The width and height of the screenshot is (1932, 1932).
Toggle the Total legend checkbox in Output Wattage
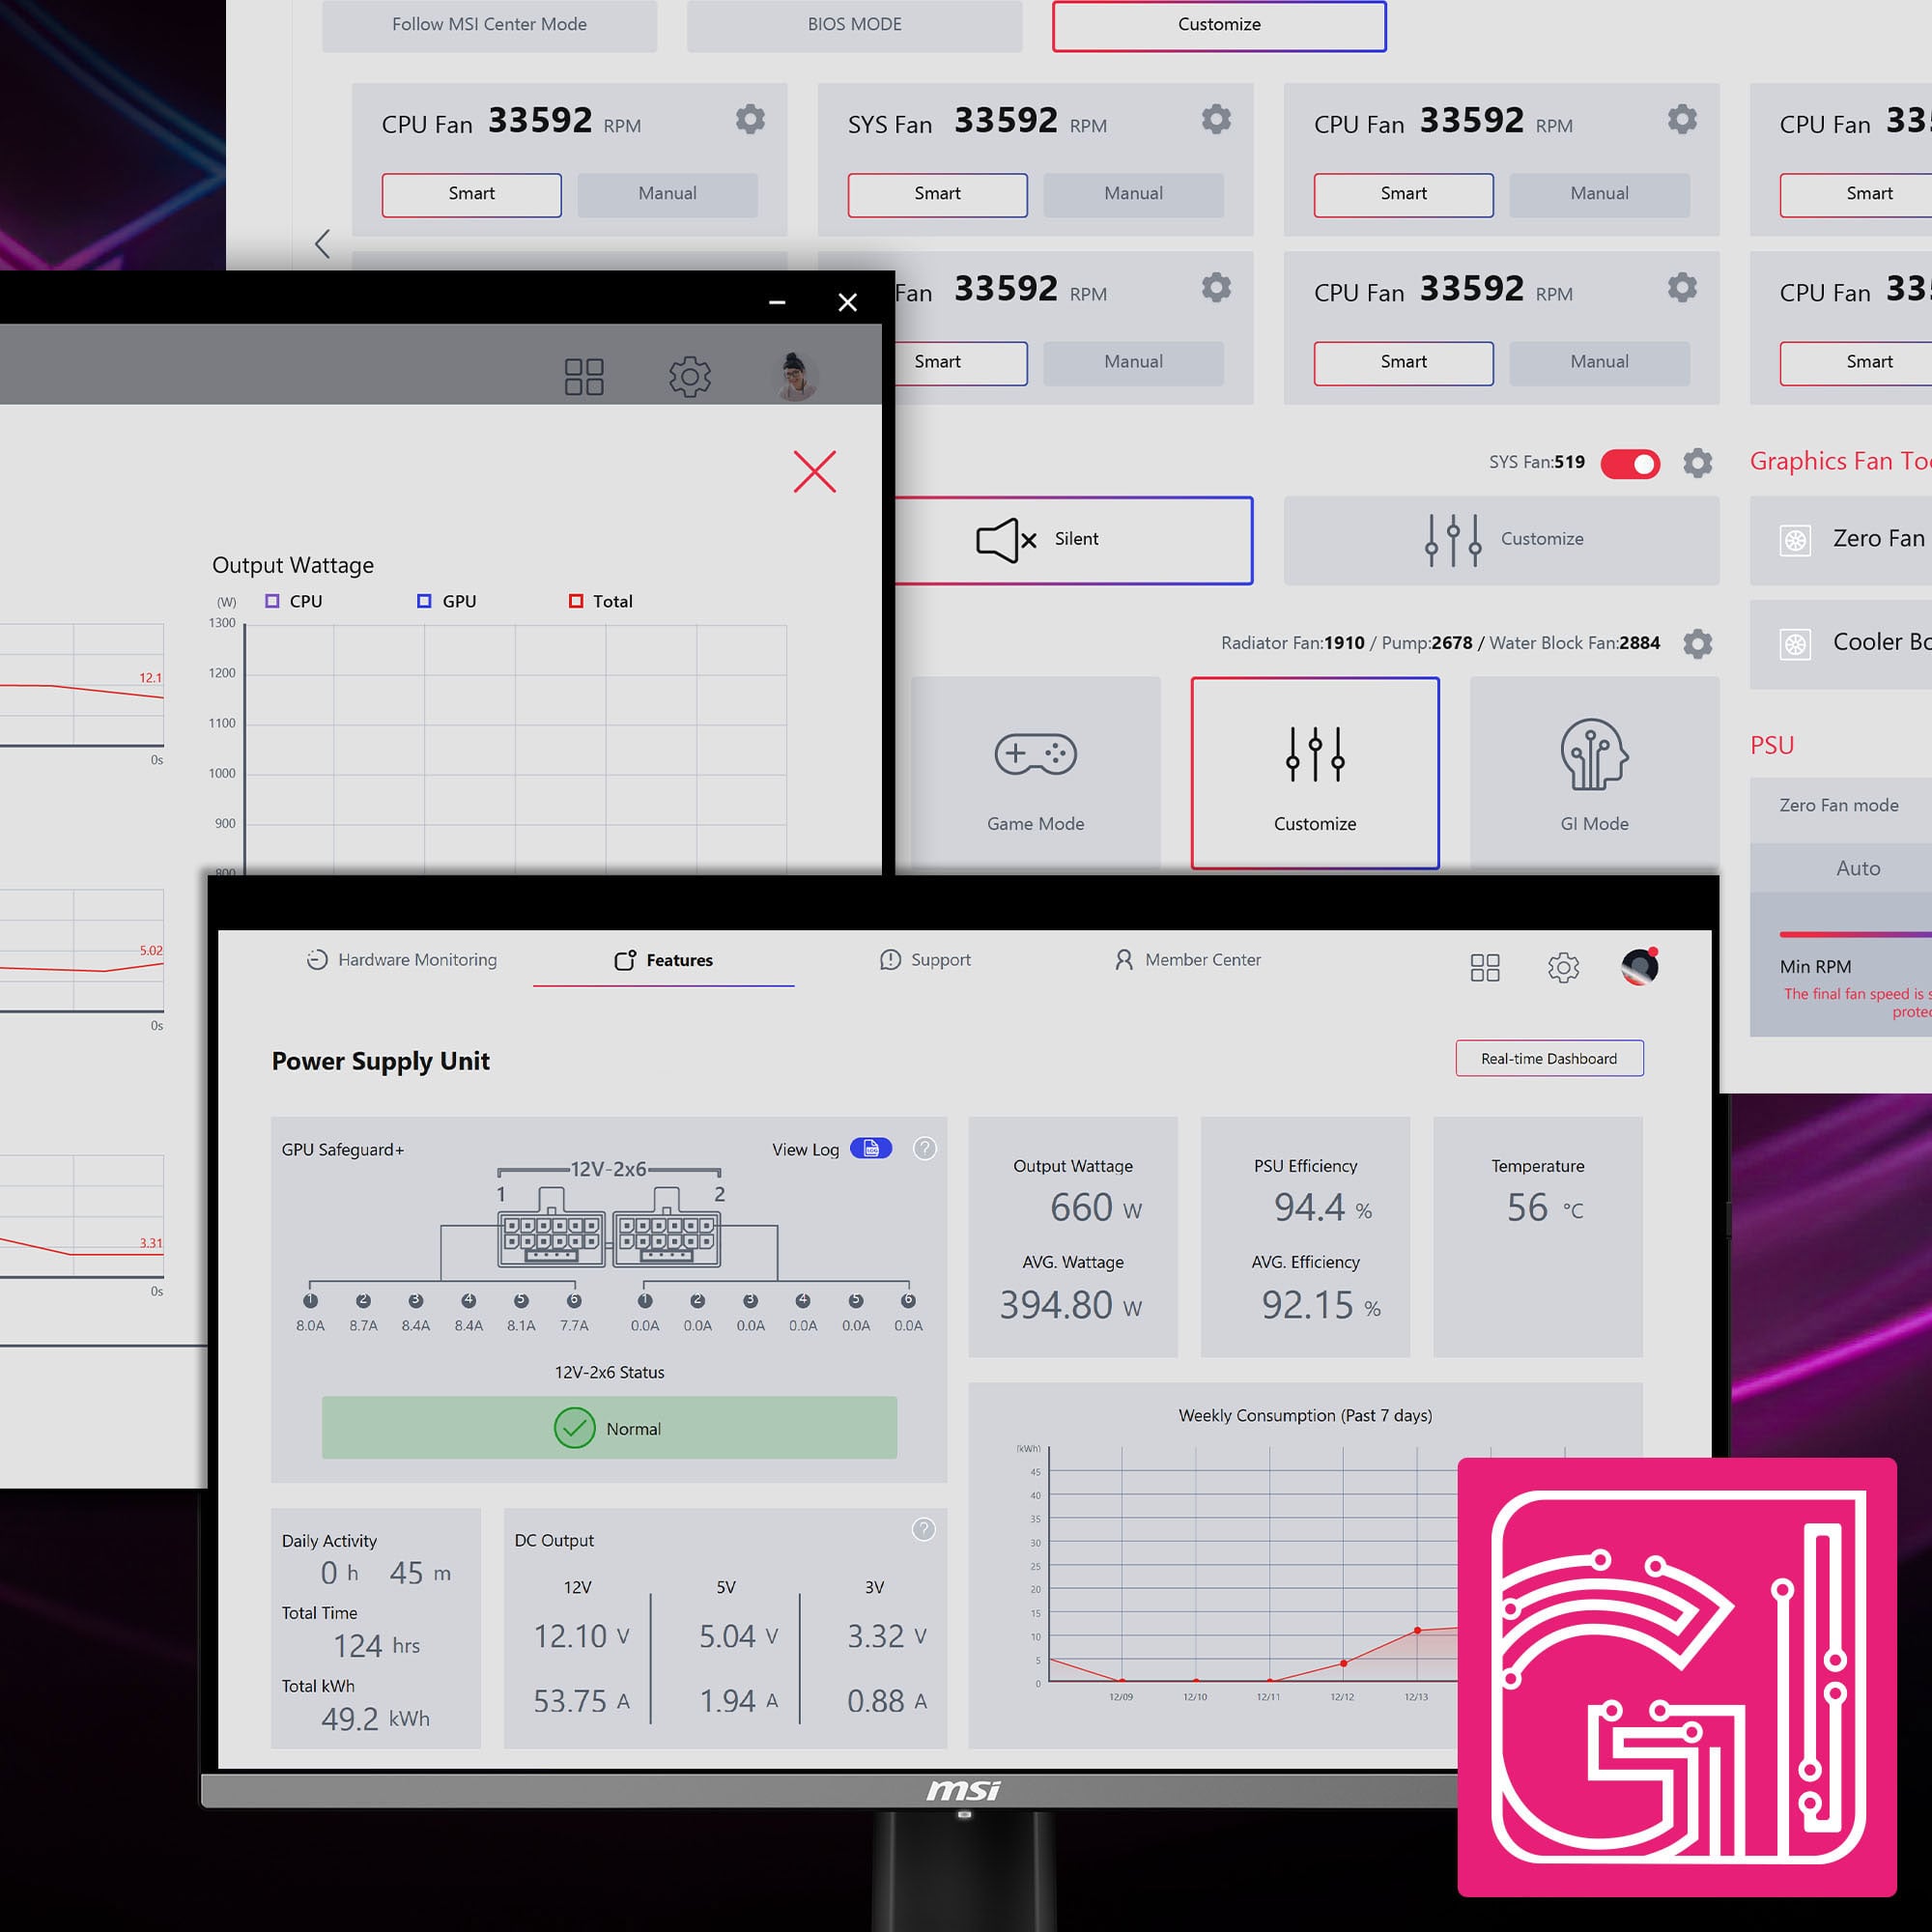point(576,601)
